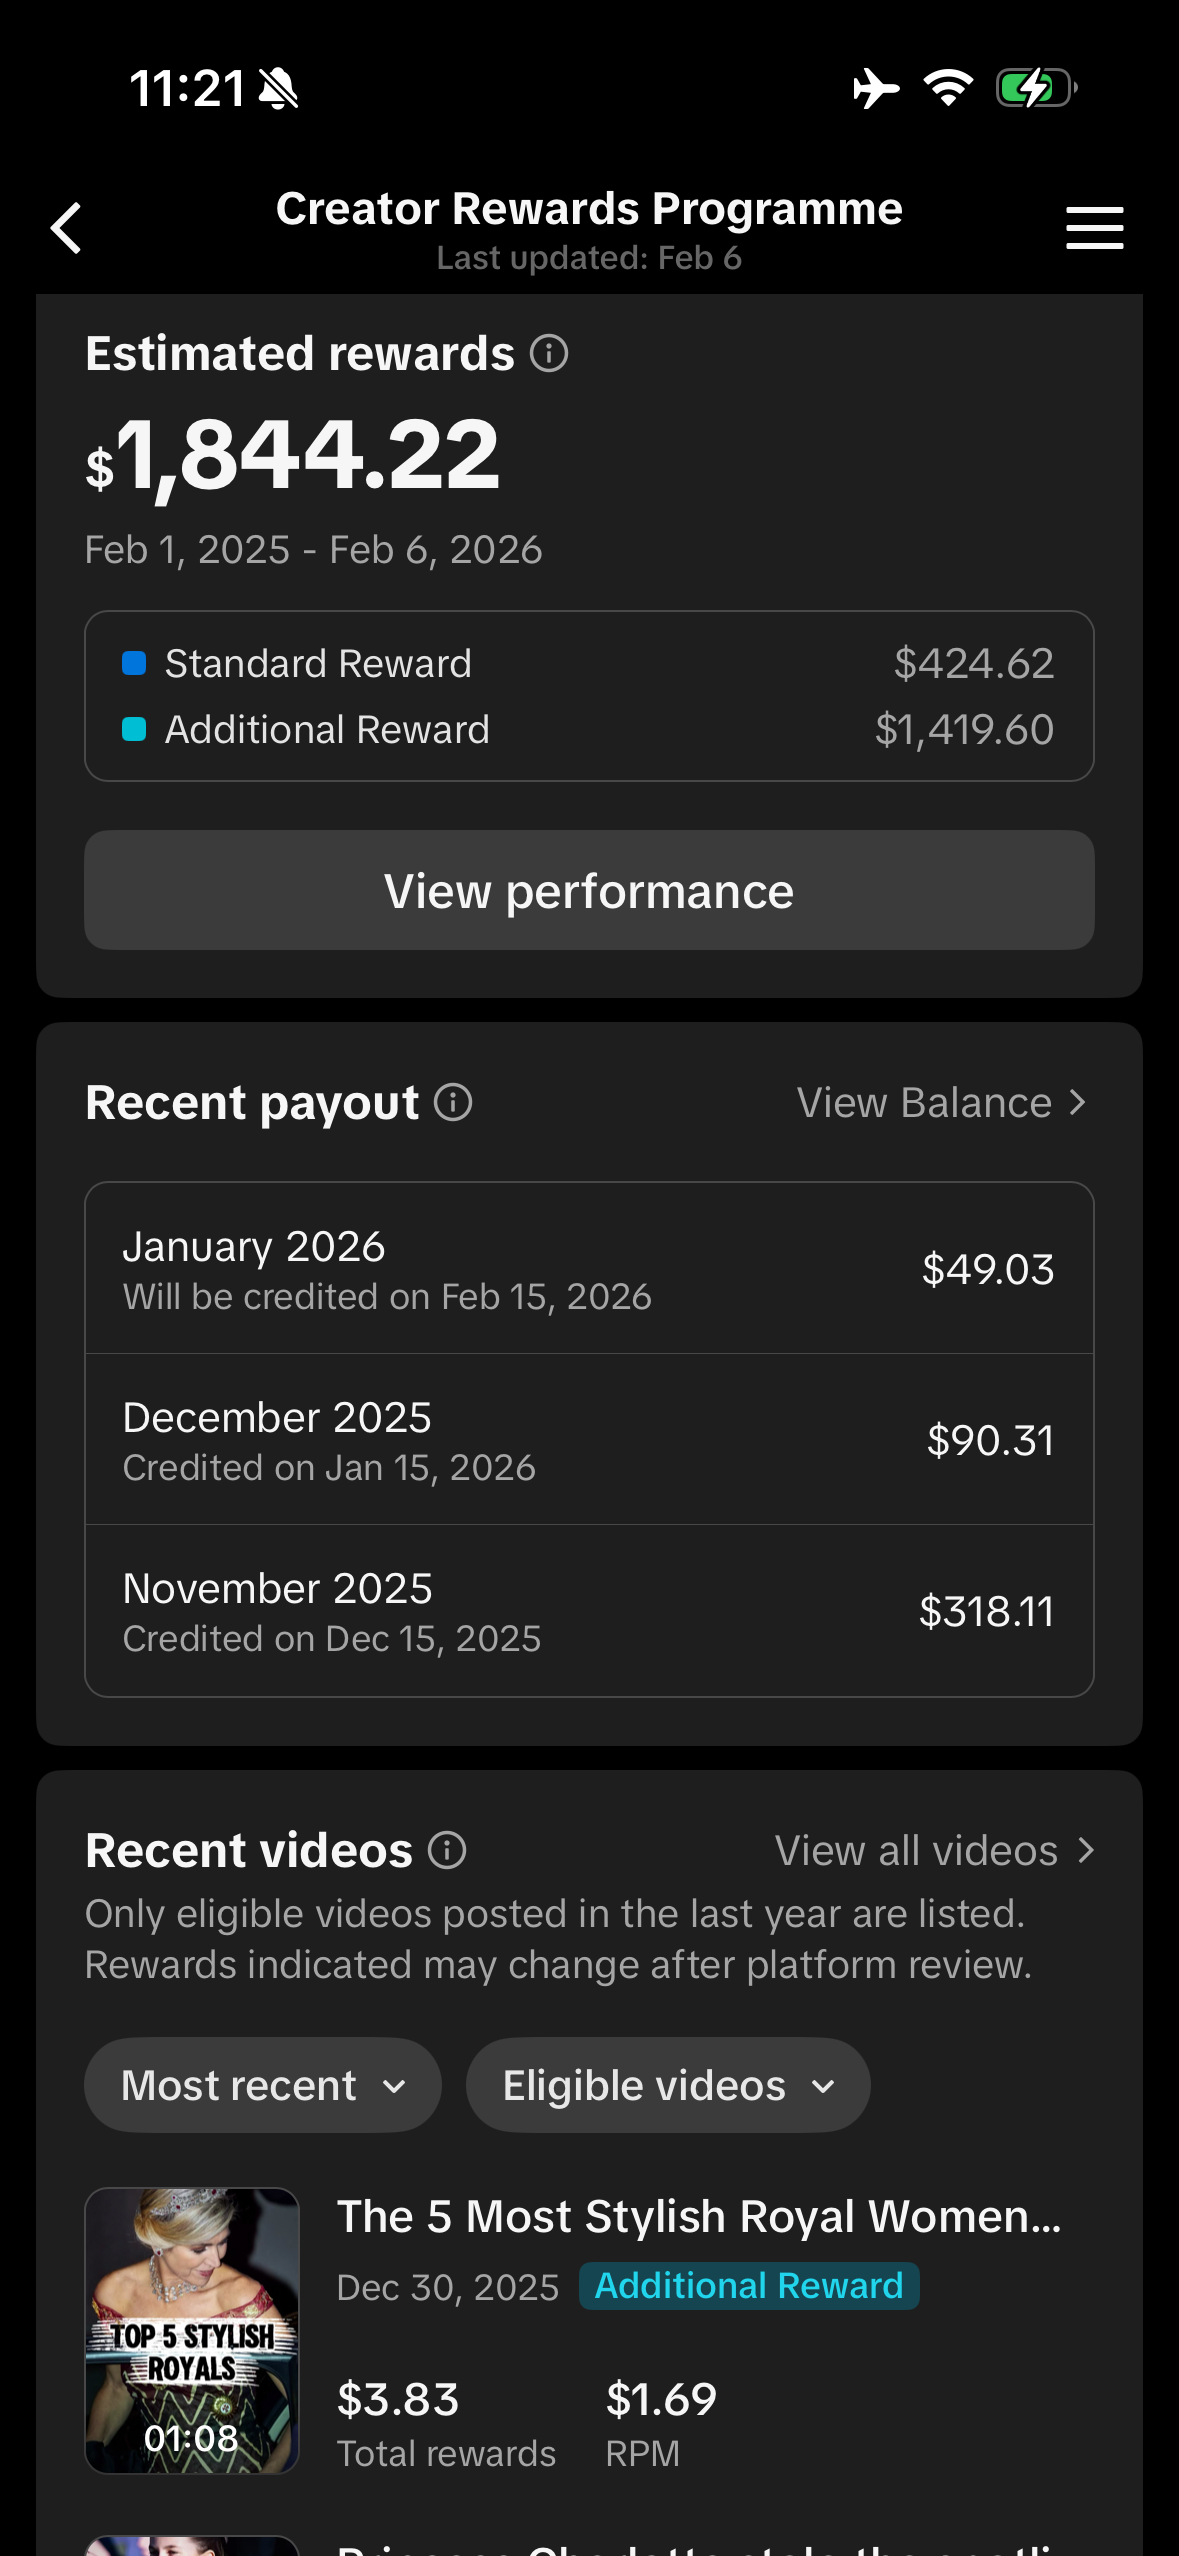The height and width of the screenshot is (2556, 1179).
Task: Expand the Eligible videos filter dropdown
Action: [667, 2085]
